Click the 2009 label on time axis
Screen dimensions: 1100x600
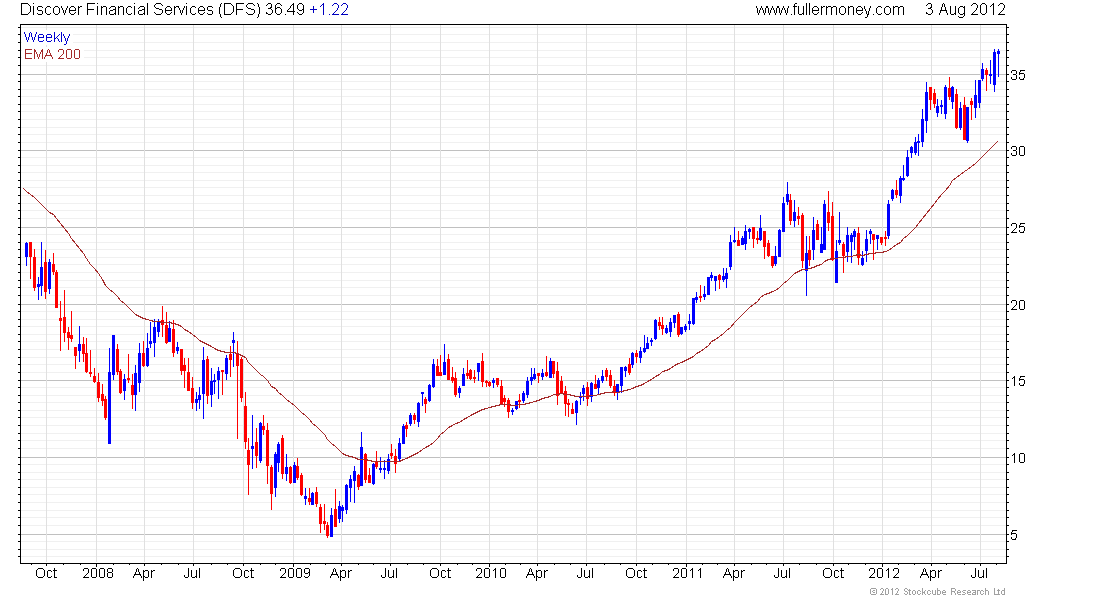point(293,574)
